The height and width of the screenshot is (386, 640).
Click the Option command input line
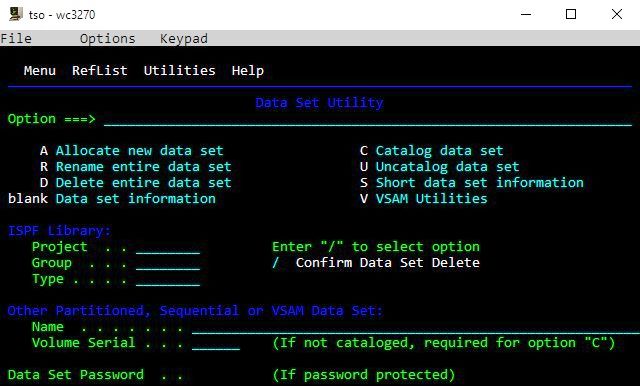[x=368, y=119]
